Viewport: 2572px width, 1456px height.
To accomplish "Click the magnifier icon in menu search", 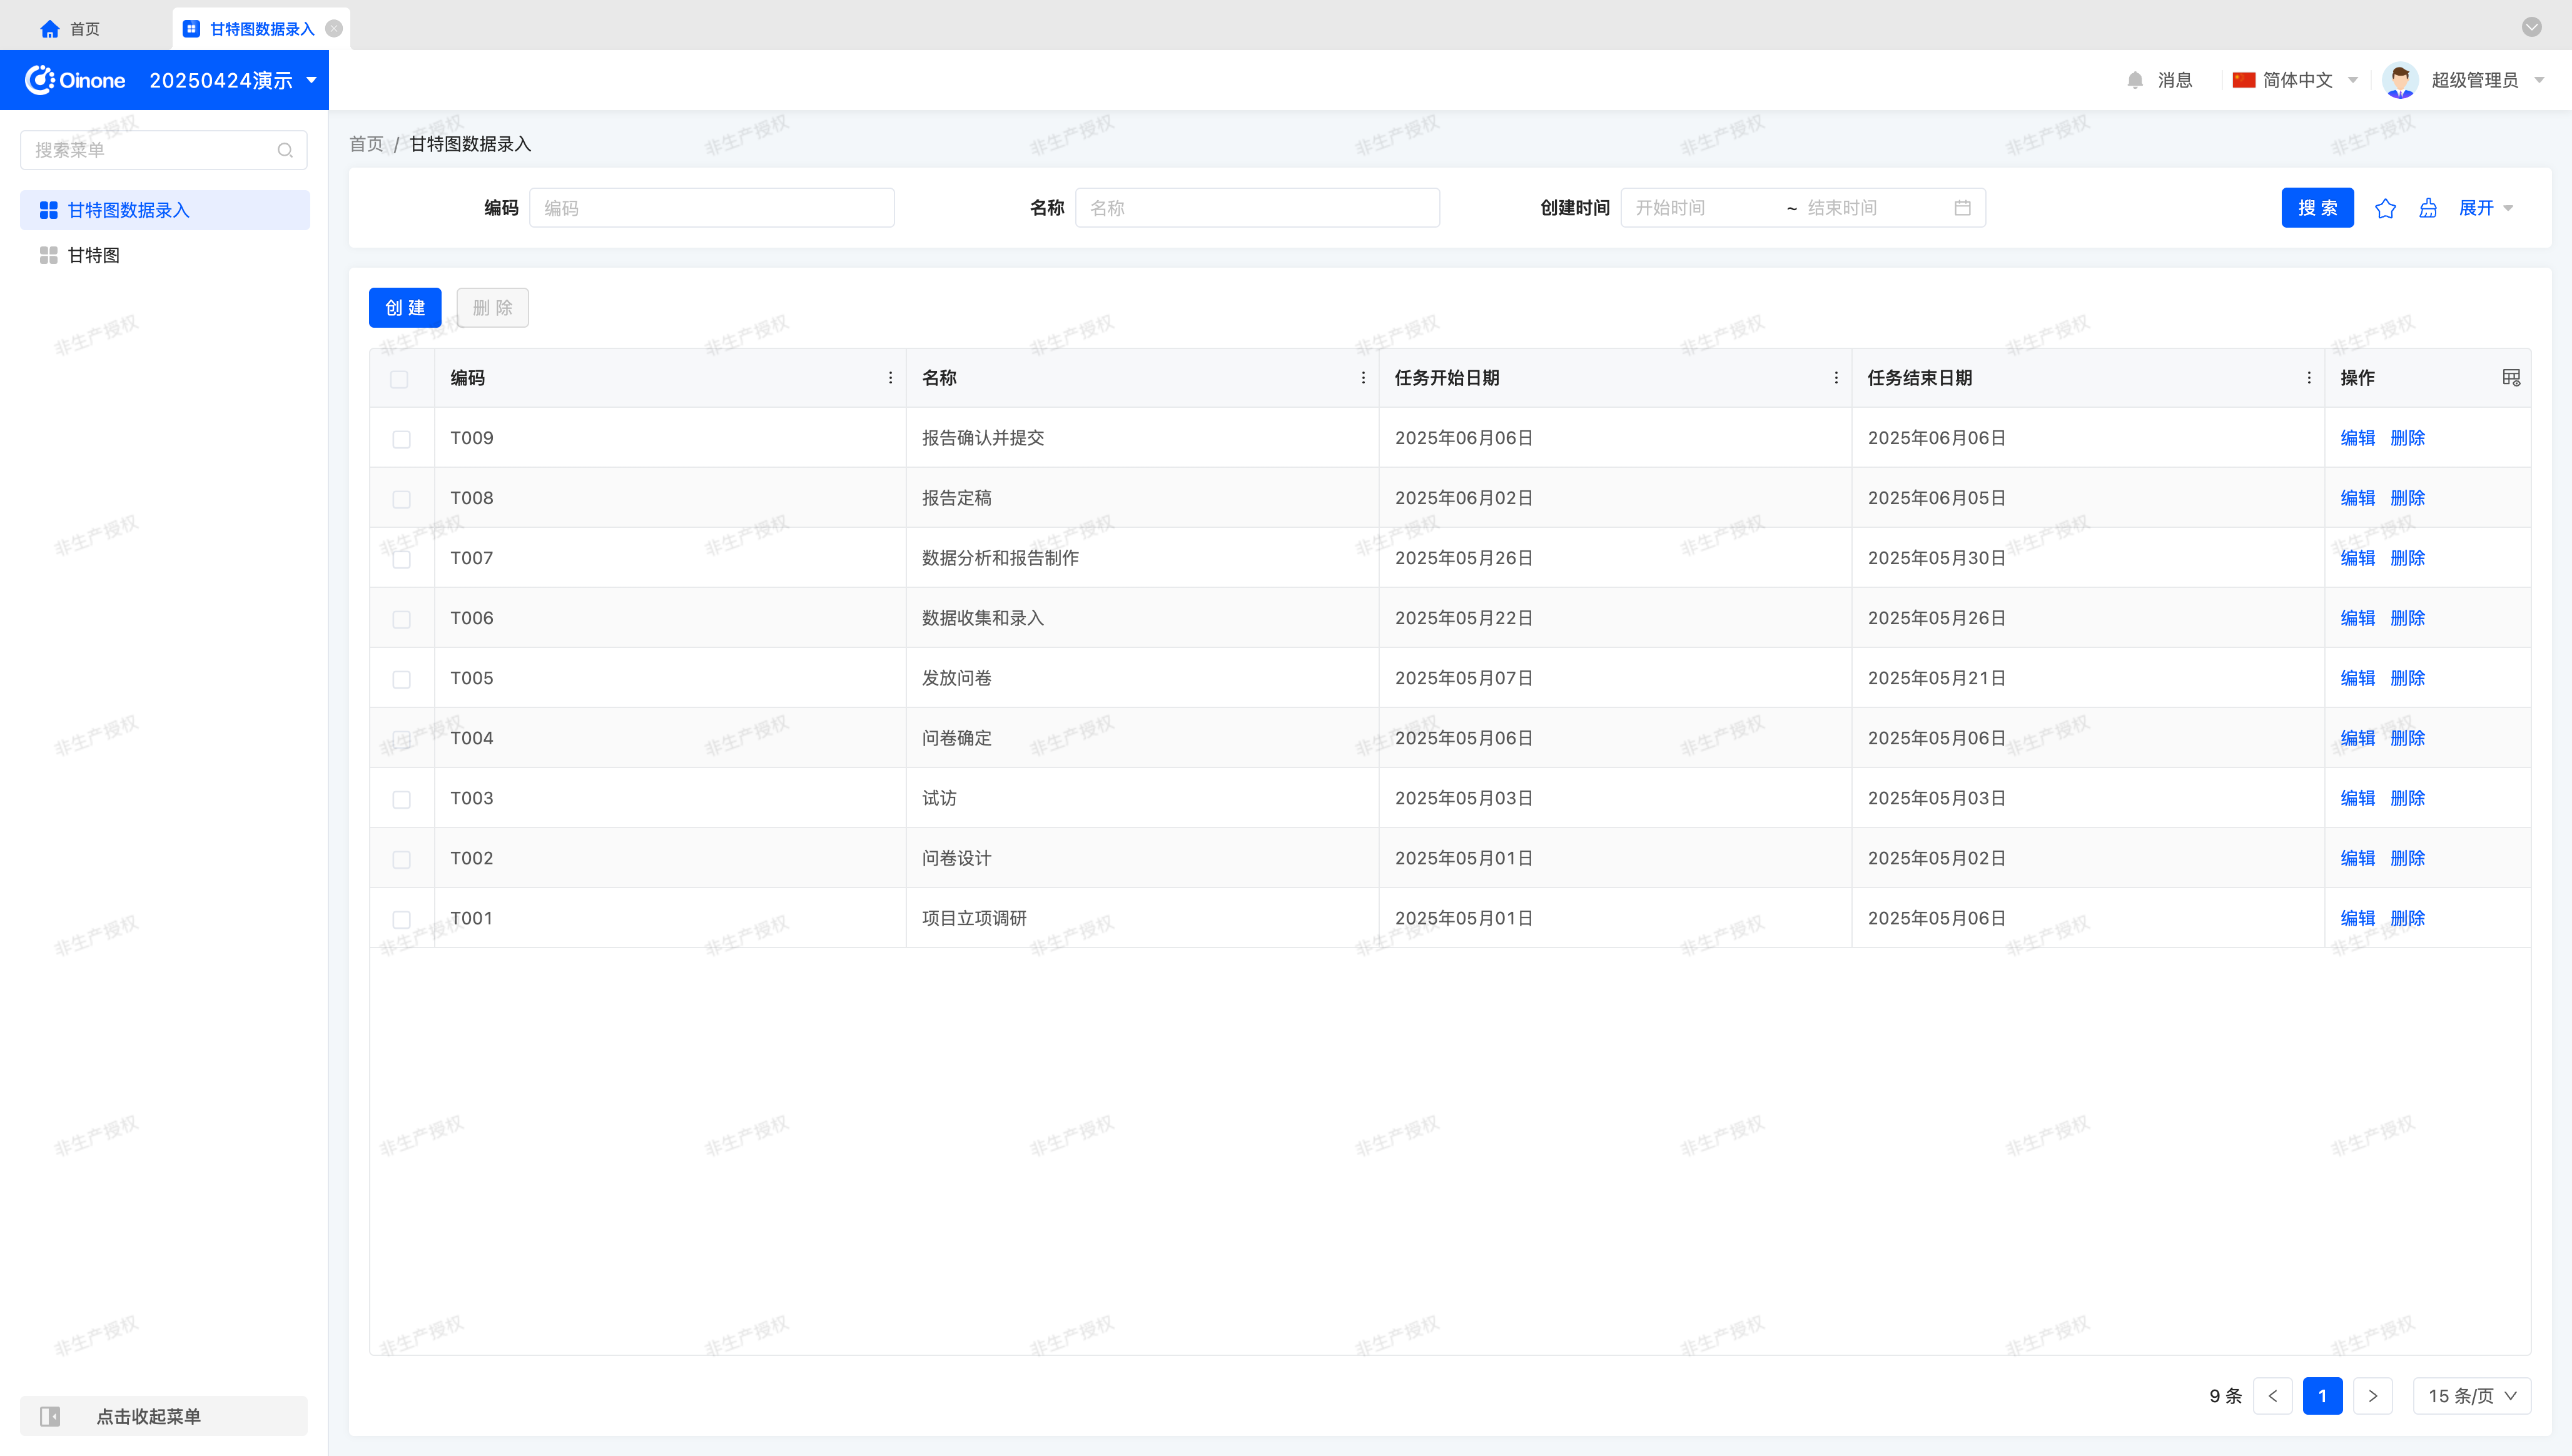I will (x=285, y=150).
